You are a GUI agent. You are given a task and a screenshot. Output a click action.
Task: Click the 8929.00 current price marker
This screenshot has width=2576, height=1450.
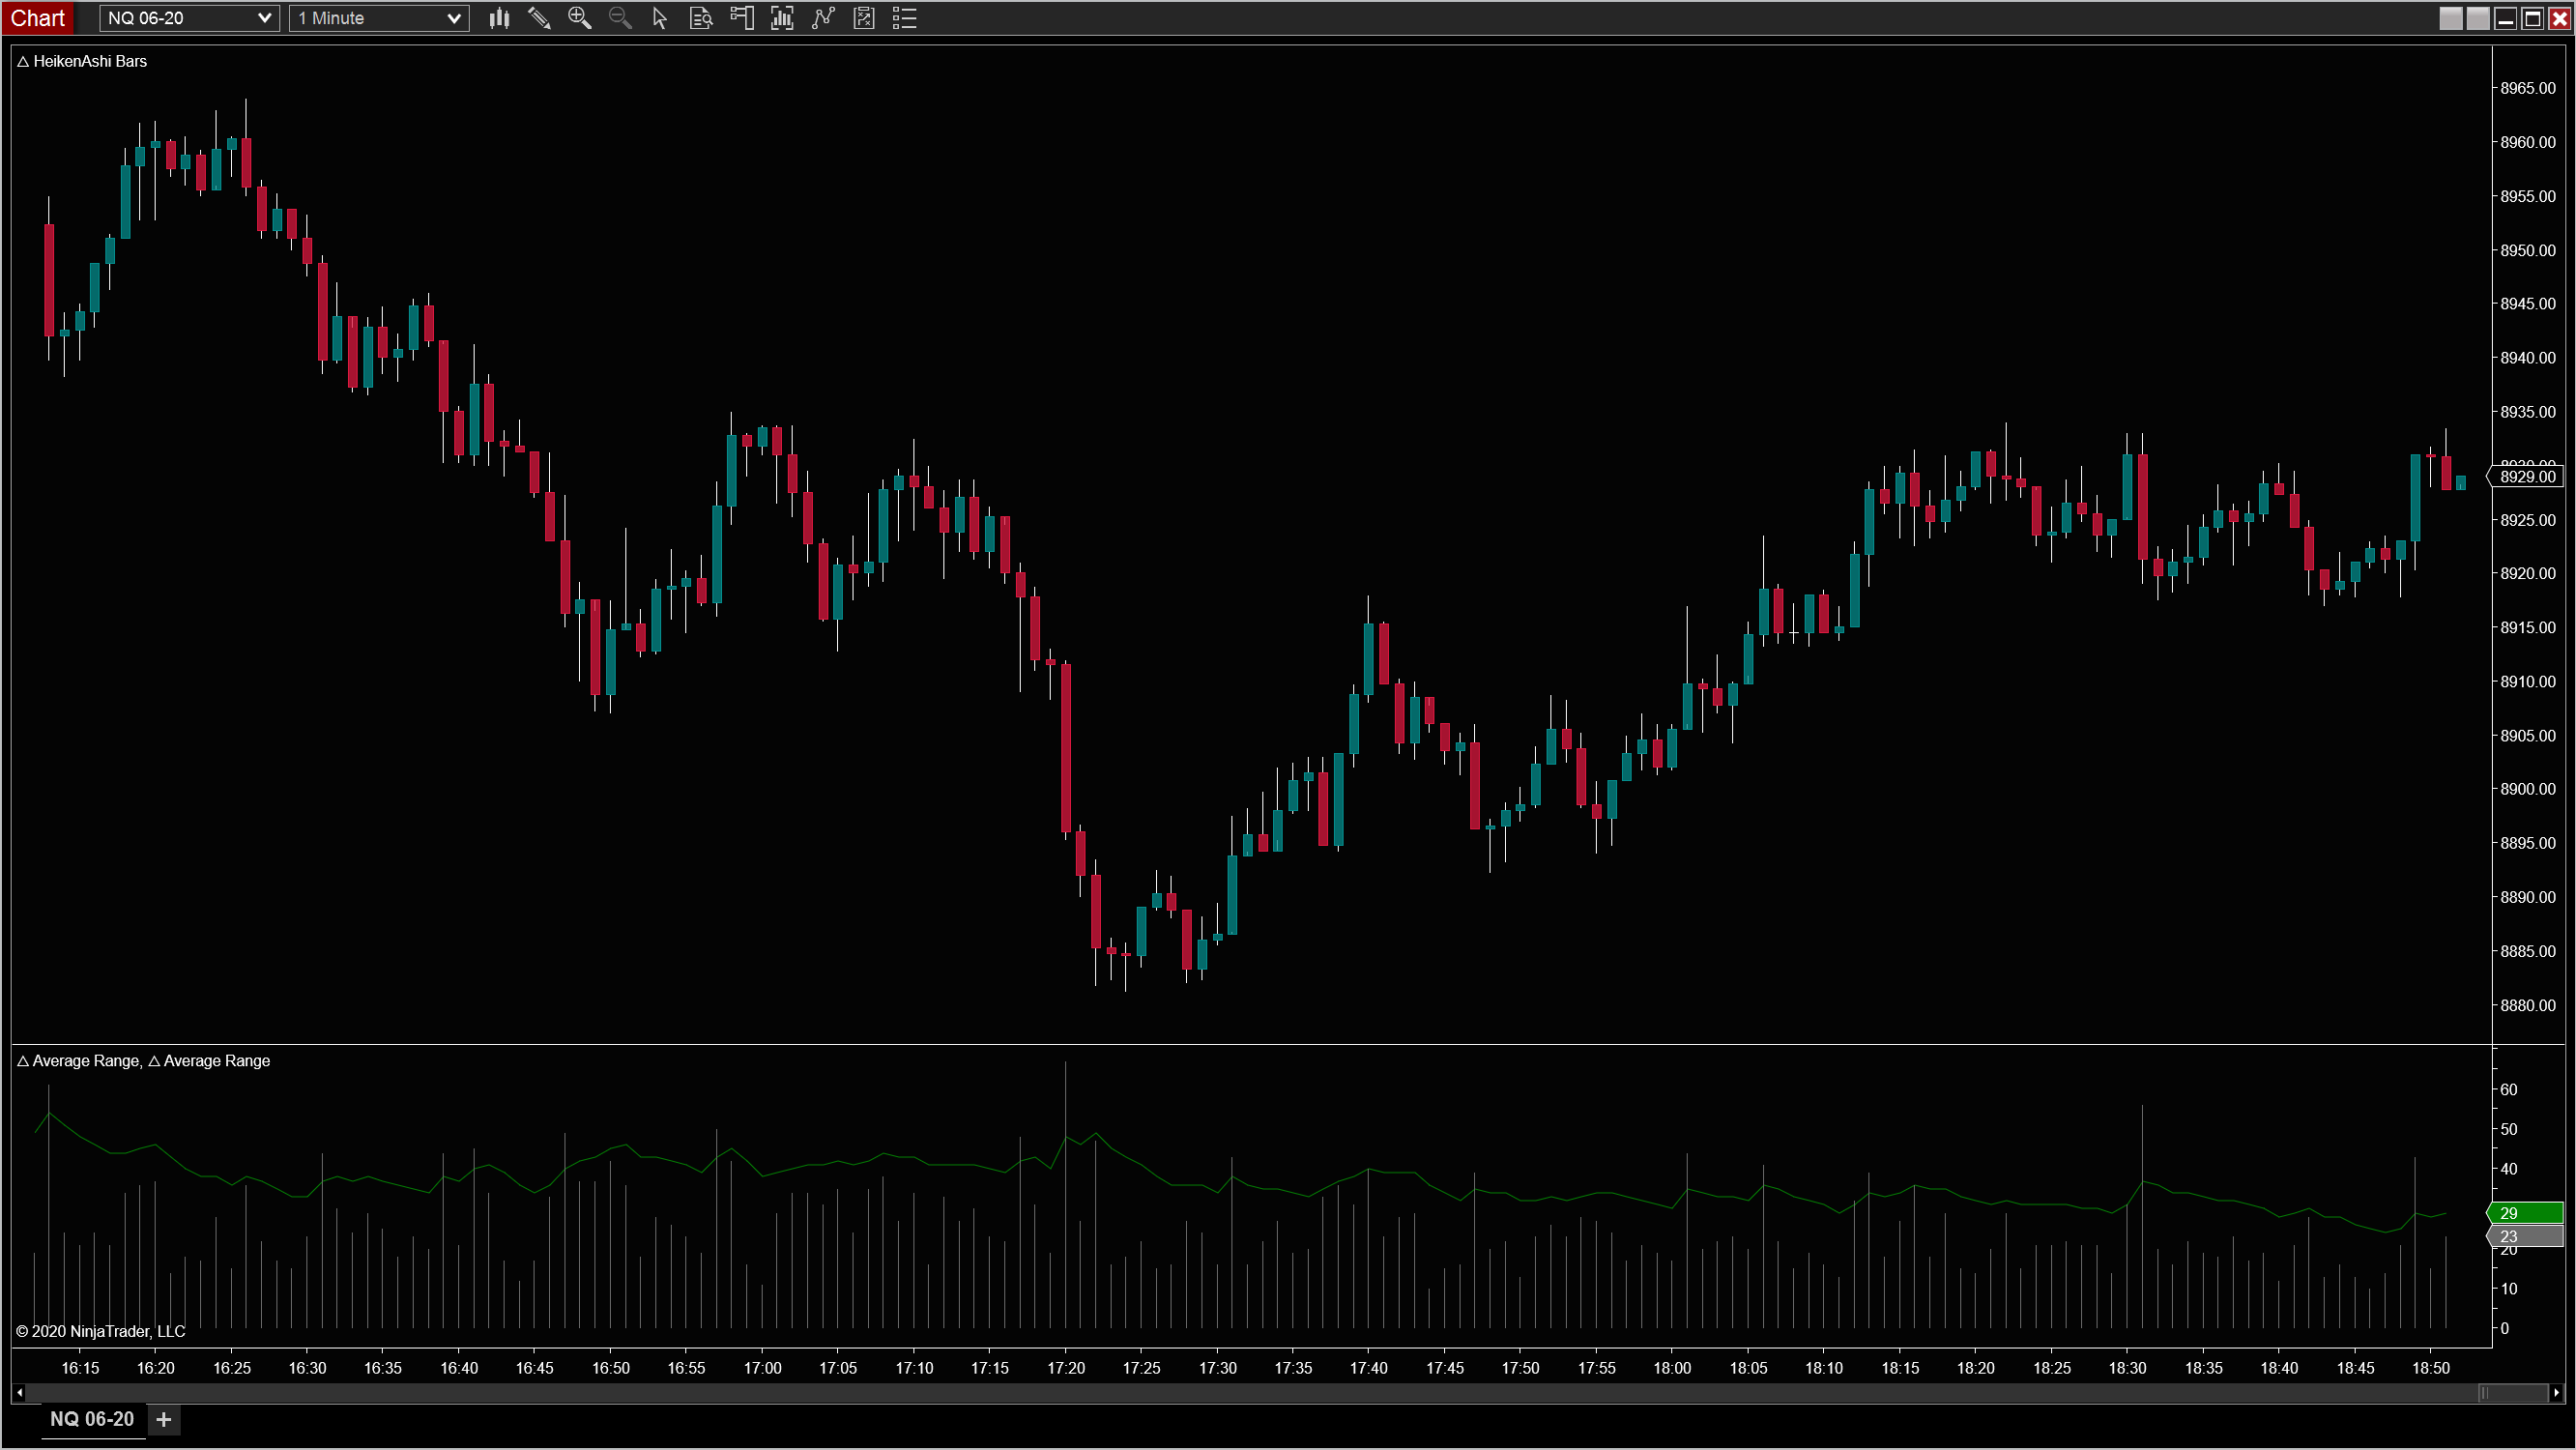coord(2527,477)
